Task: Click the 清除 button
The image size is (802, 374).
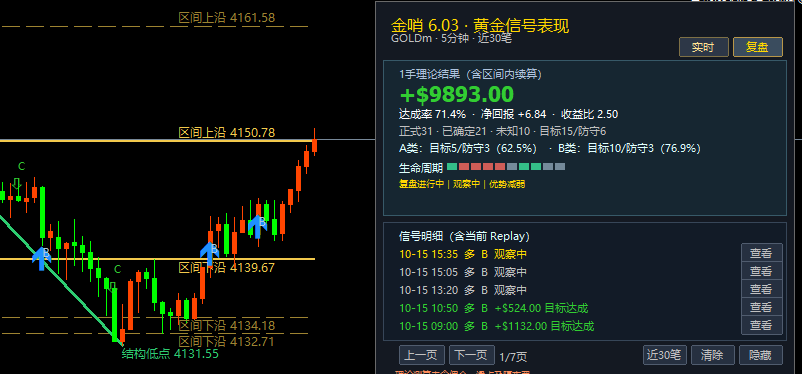Action: point(712,355)
